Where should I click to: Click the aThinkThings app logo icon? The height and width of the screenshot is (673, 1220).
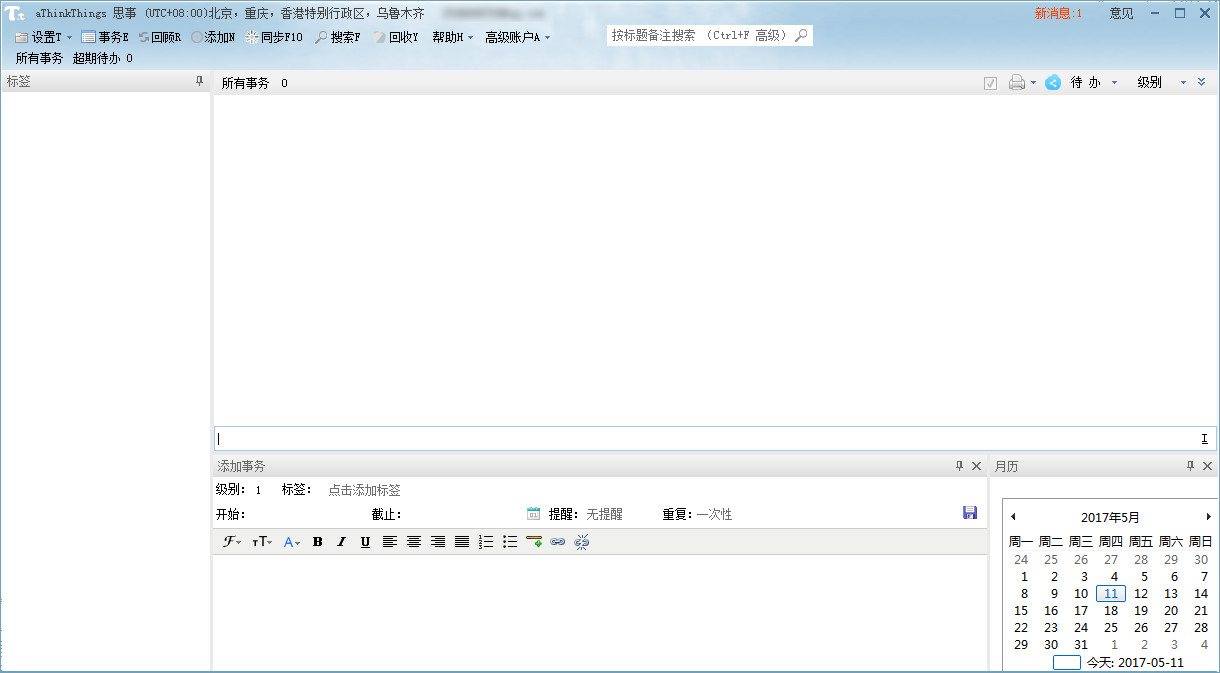(x=14, y=14)
